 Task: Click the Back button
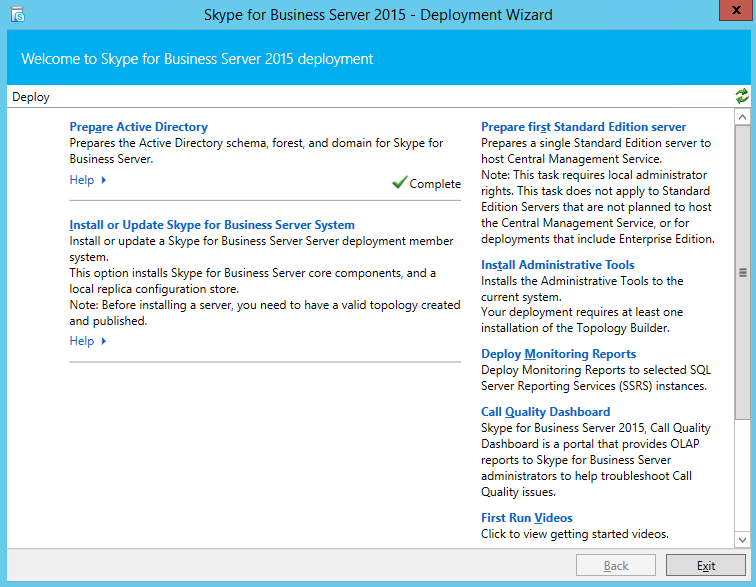click(616, 565)
